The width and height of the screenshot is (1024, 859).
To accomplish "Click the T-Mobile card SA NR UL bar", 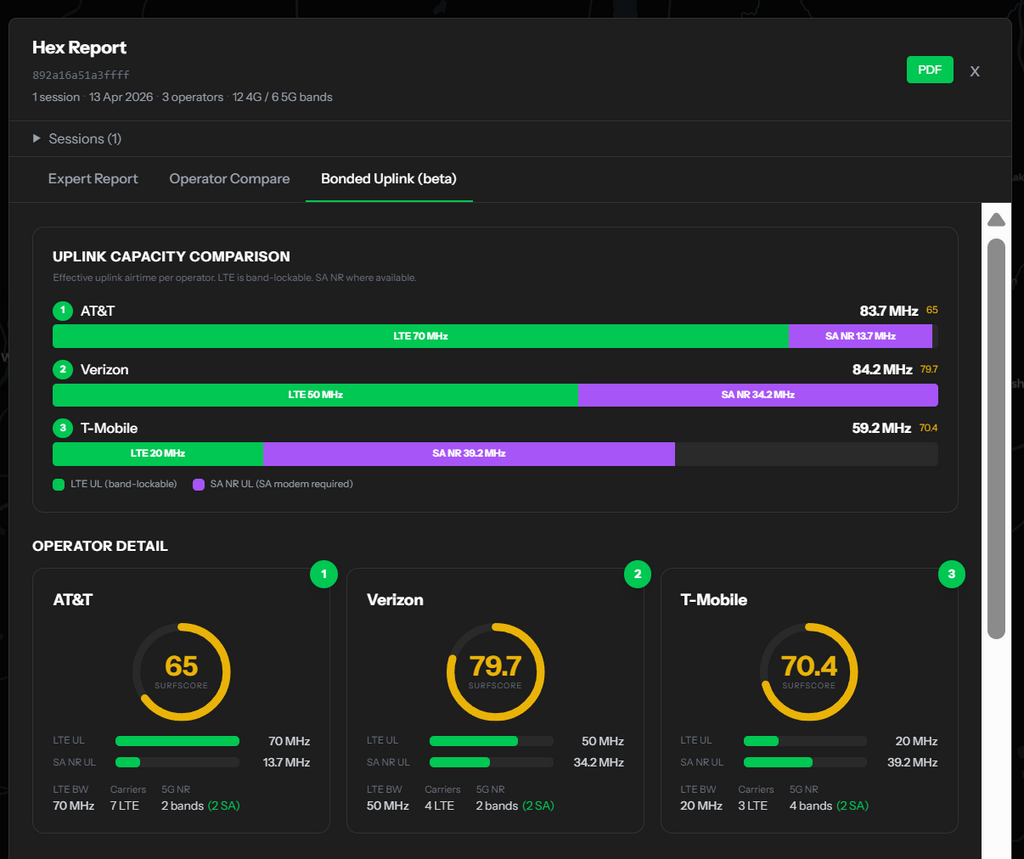I will (x=805, y=762).
